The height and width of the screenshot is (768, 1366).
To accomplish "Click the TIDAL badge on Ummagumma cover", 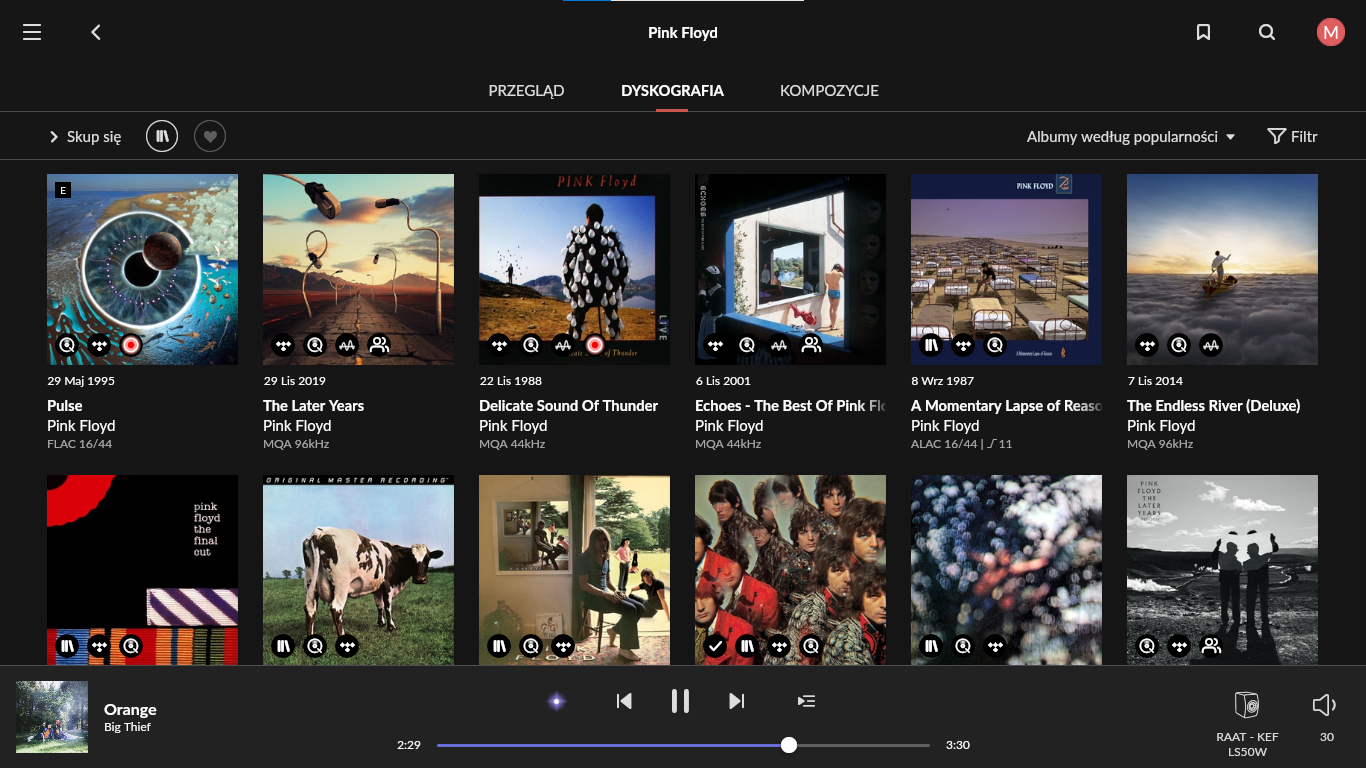I will [563, 646].
